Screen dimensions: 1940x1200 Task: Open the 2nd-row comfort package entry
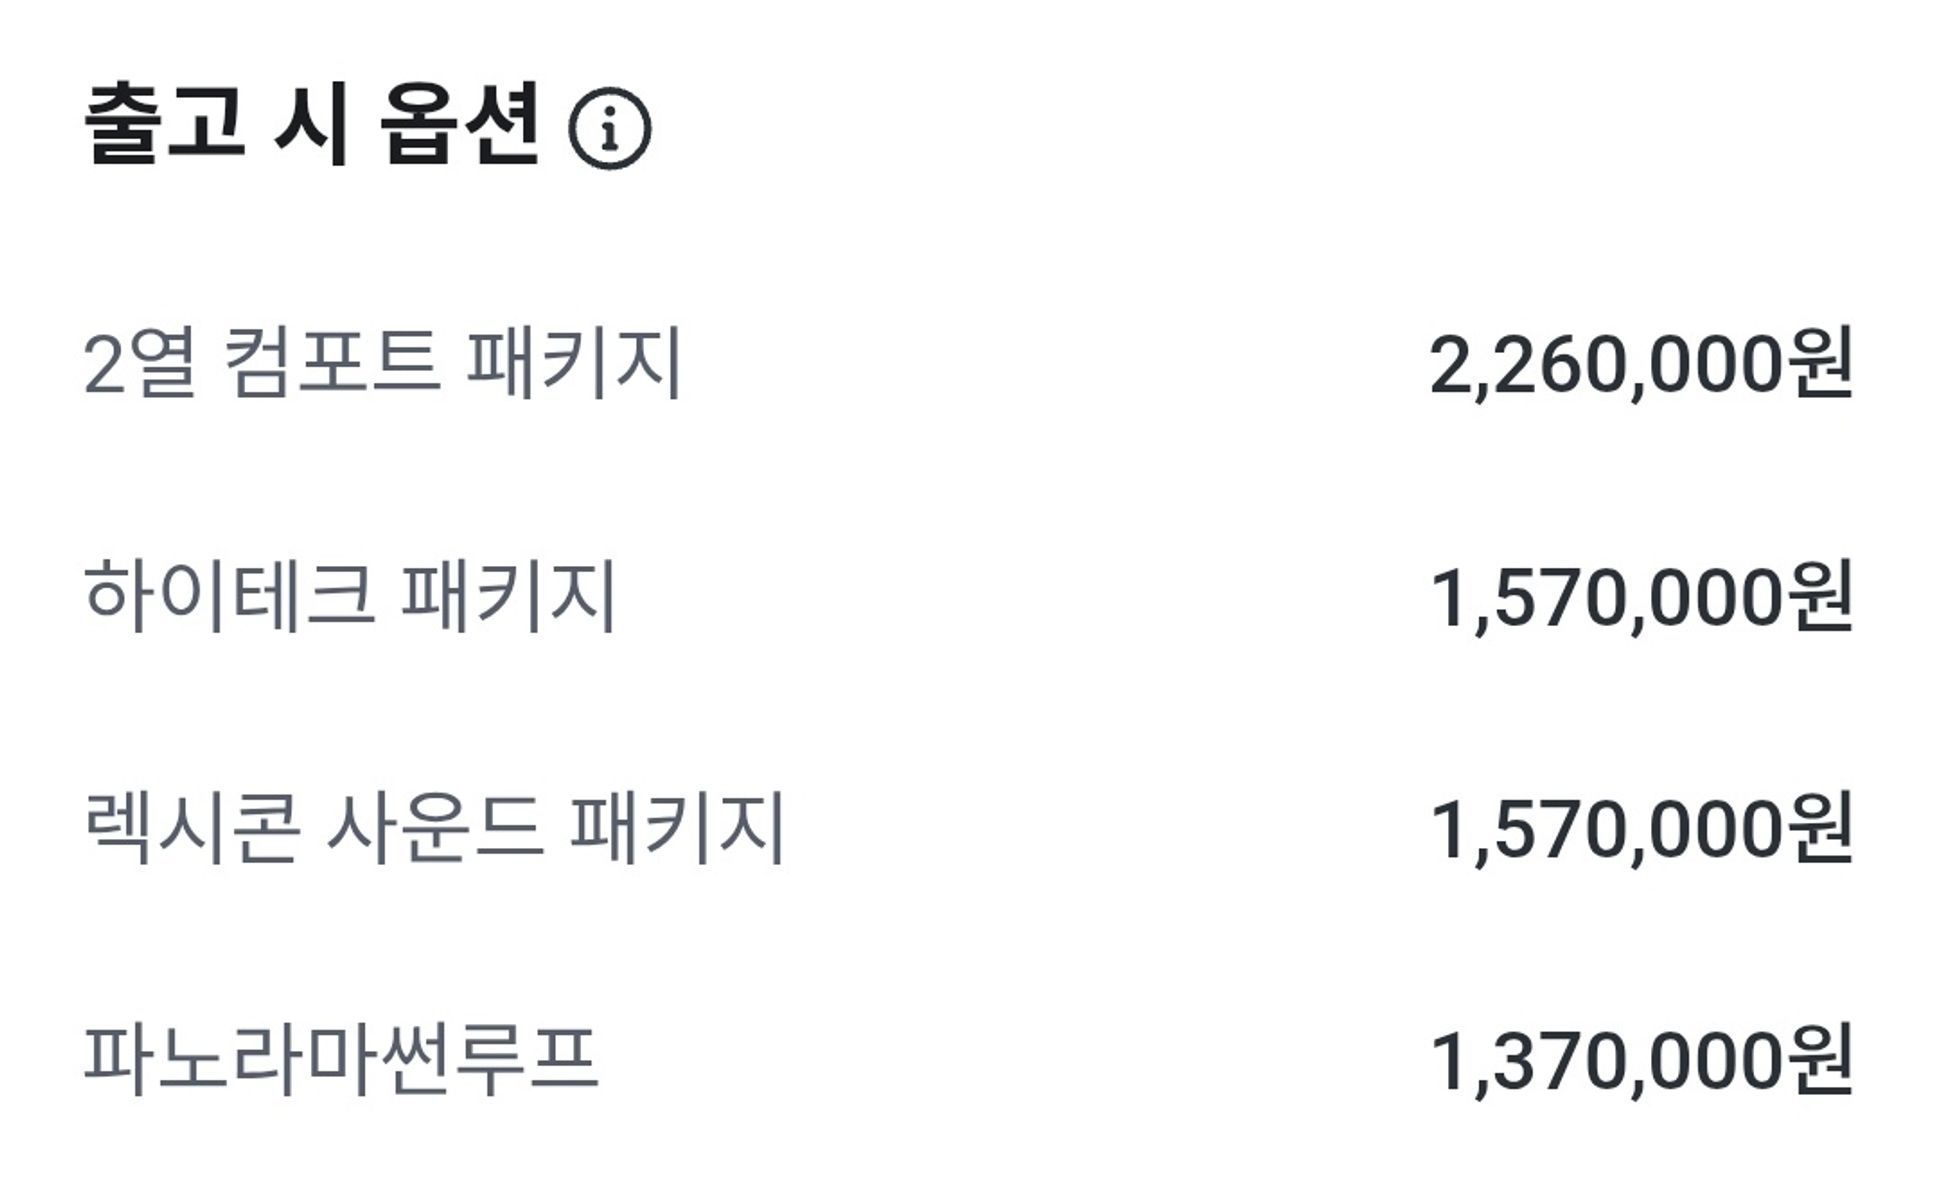coord(382,363)
